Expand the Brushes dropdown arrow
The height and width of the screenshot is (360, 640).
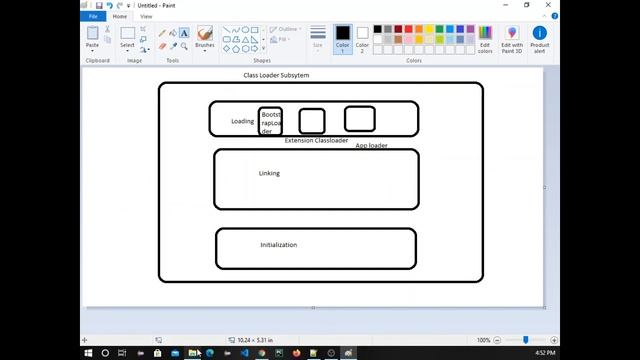205,51
